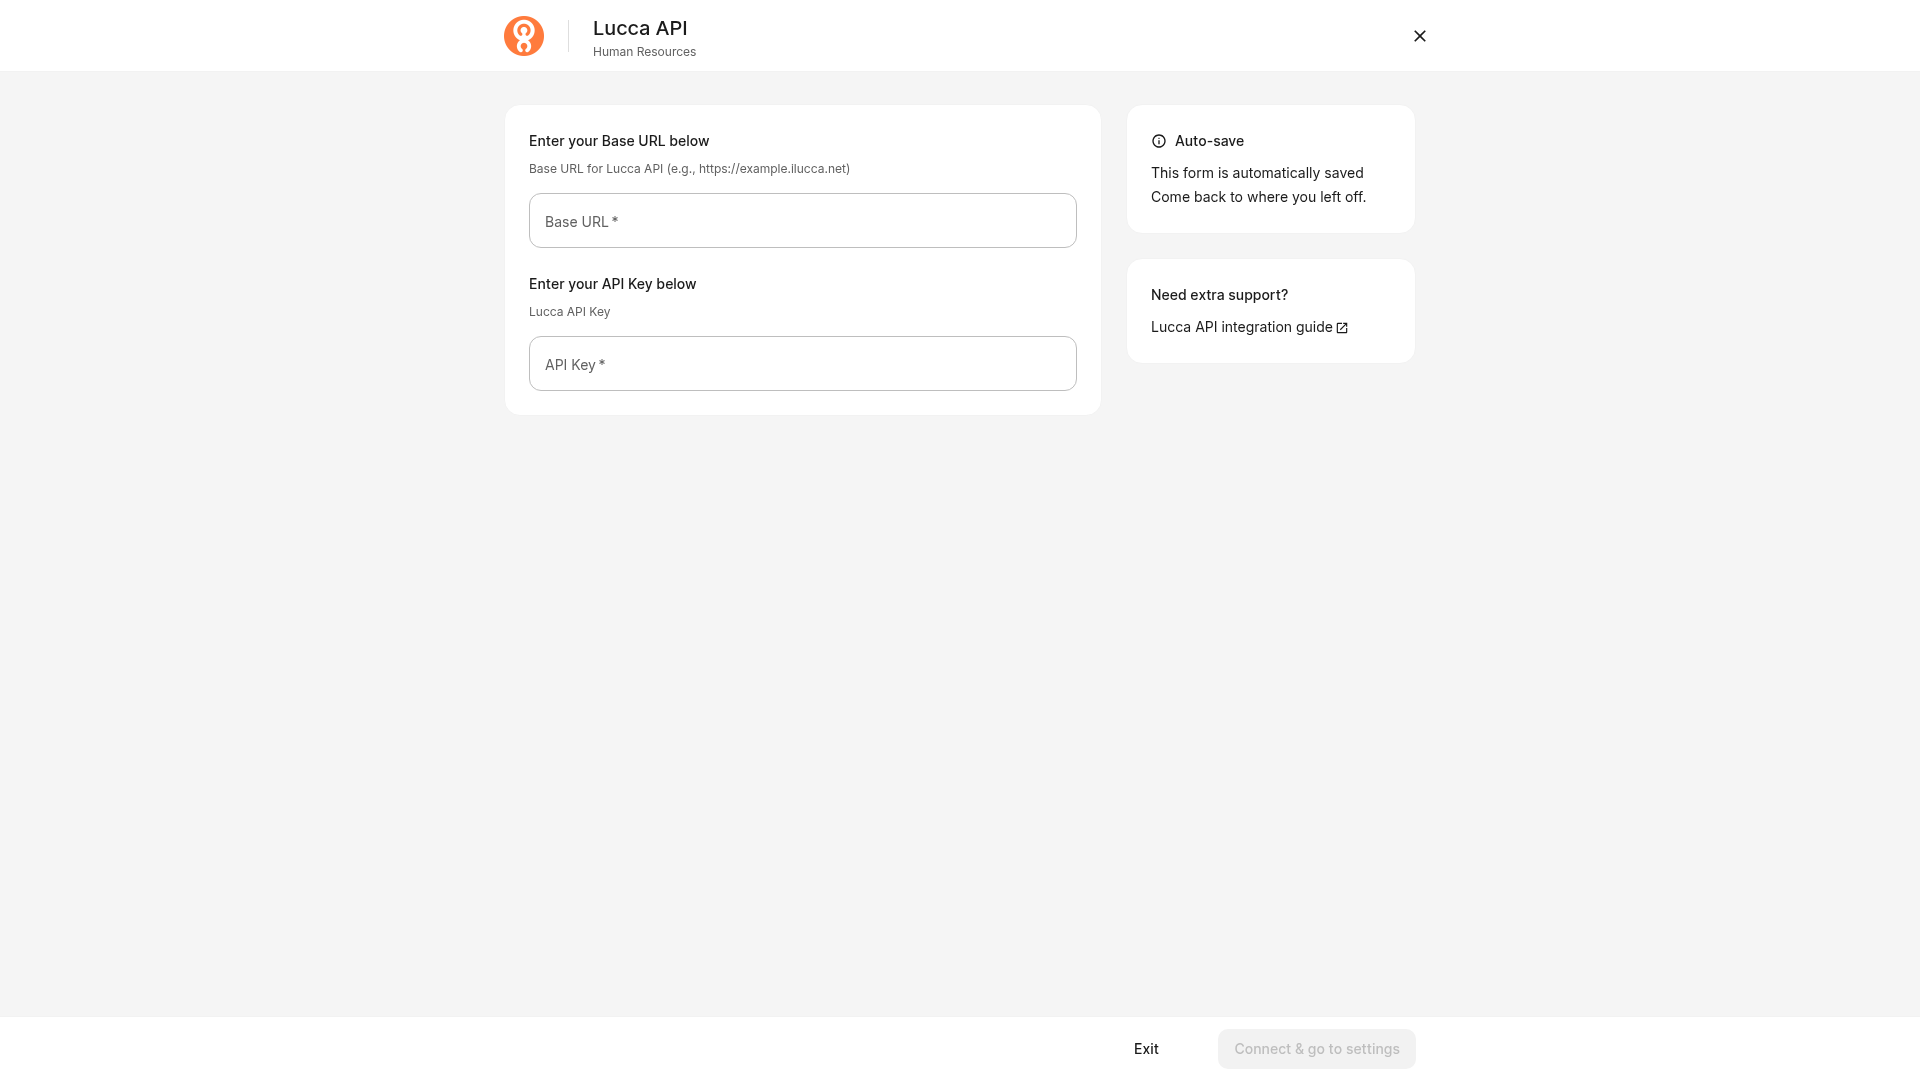Viewport: 1920px width, 1080px height.
Task: Focus the Base URL input field
Action: click(803, 221)
